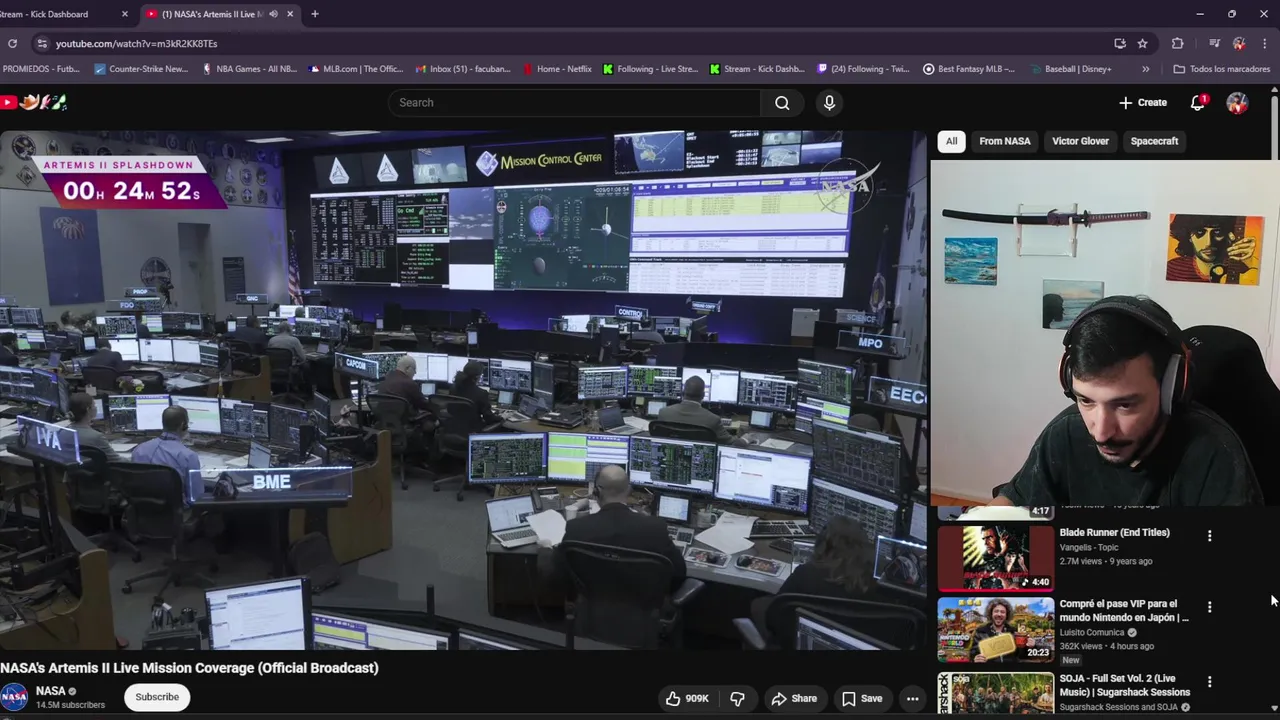Open the Todos los marcadores folder

pyautogui.click(x=1221, y=69)
